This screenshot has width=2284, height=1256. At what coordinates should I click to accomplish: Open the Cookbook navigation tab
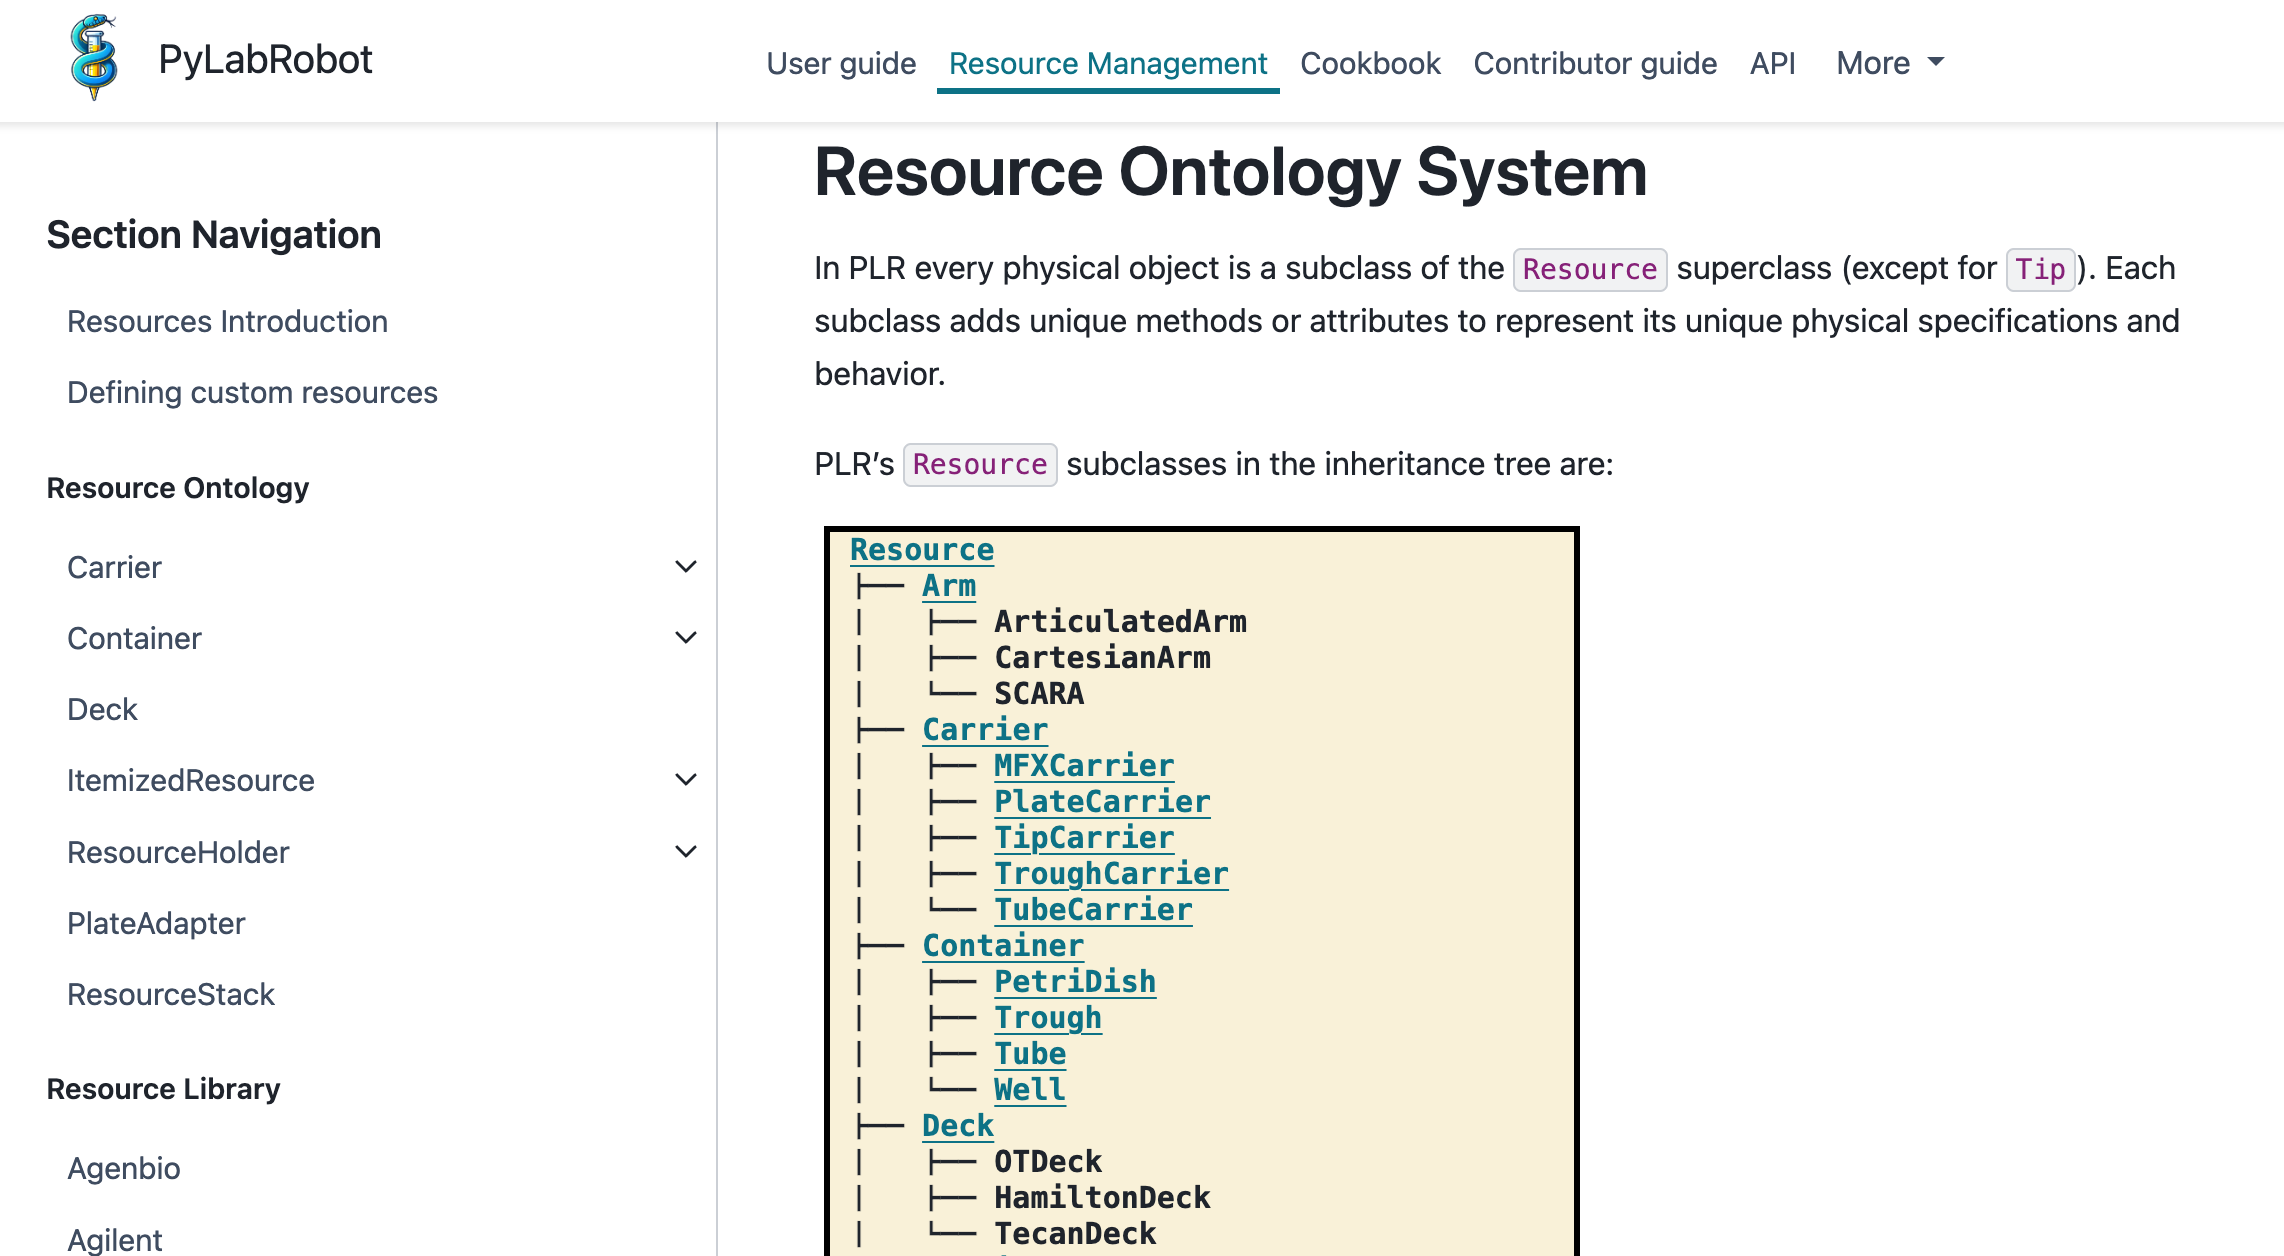1370,63
